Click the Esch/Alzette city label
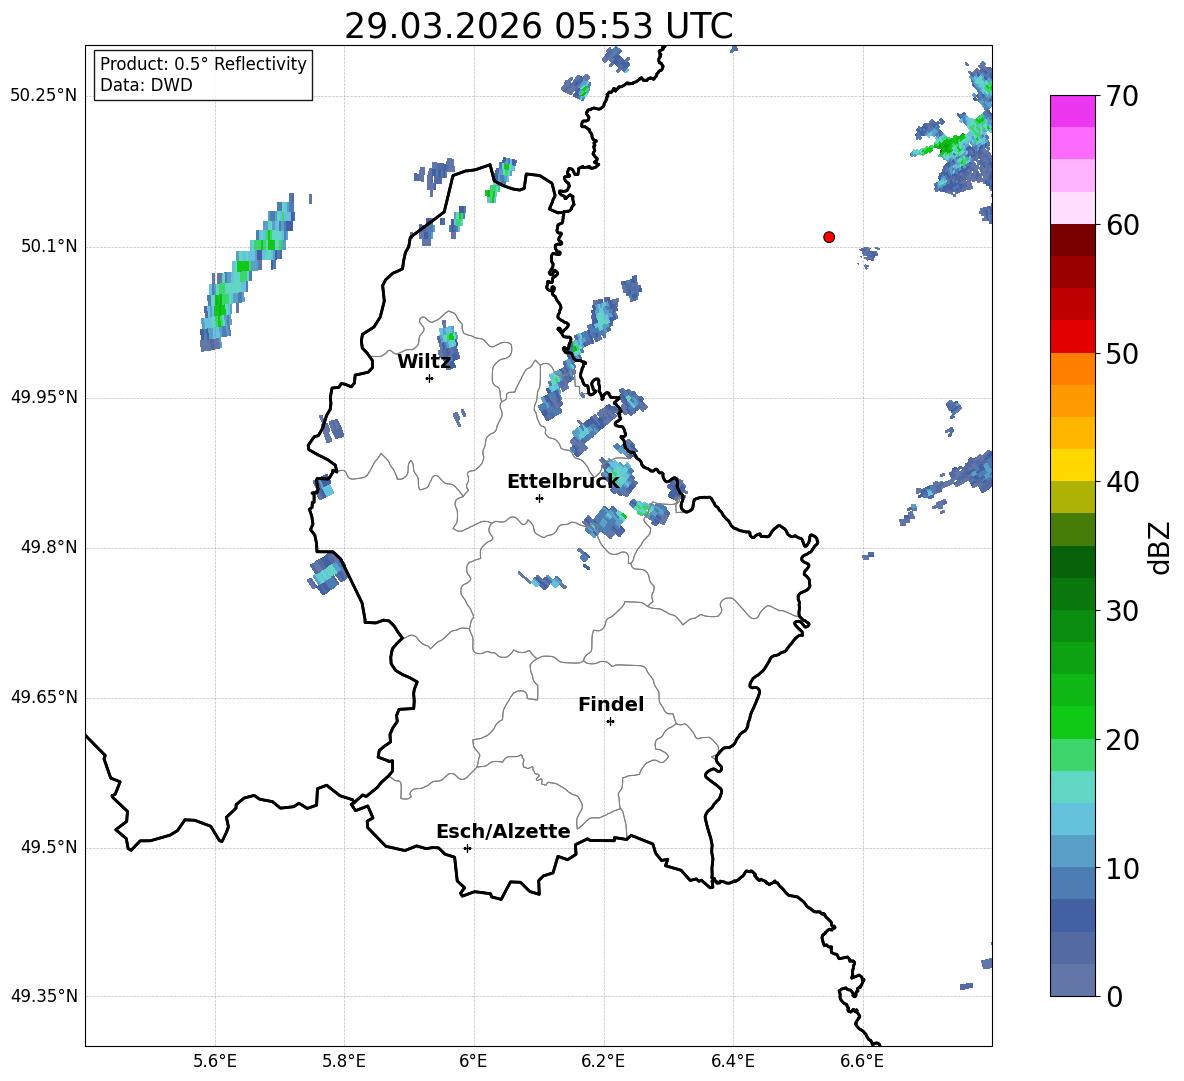Viewport: 1184px width, 1081px height. point(503,831)
